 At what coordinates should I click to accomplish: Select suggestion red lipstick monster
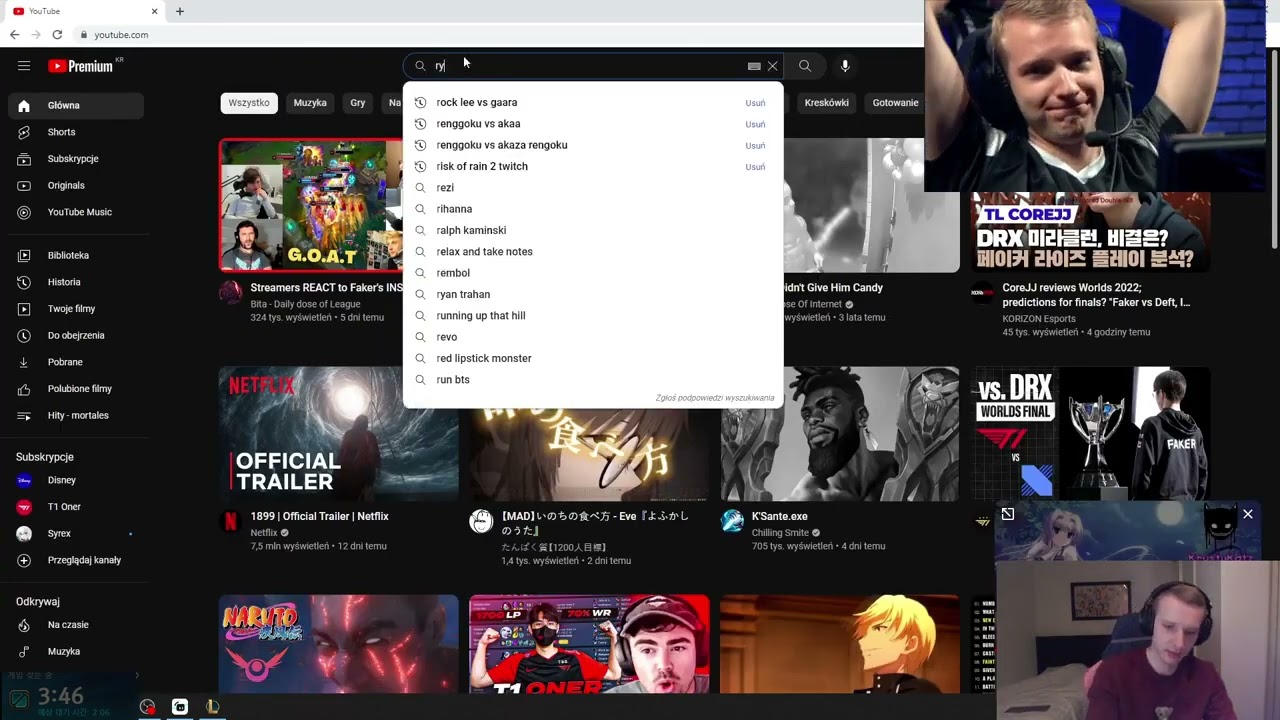click(593, 358)
